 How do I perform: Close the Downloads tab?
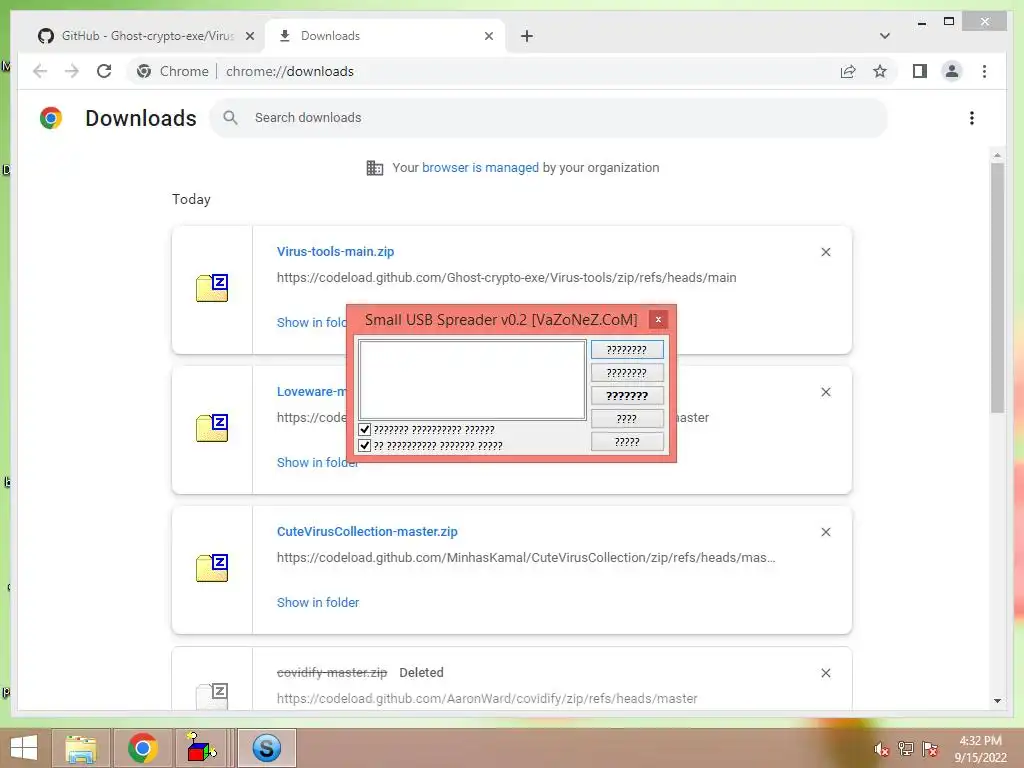click(488, 36)
